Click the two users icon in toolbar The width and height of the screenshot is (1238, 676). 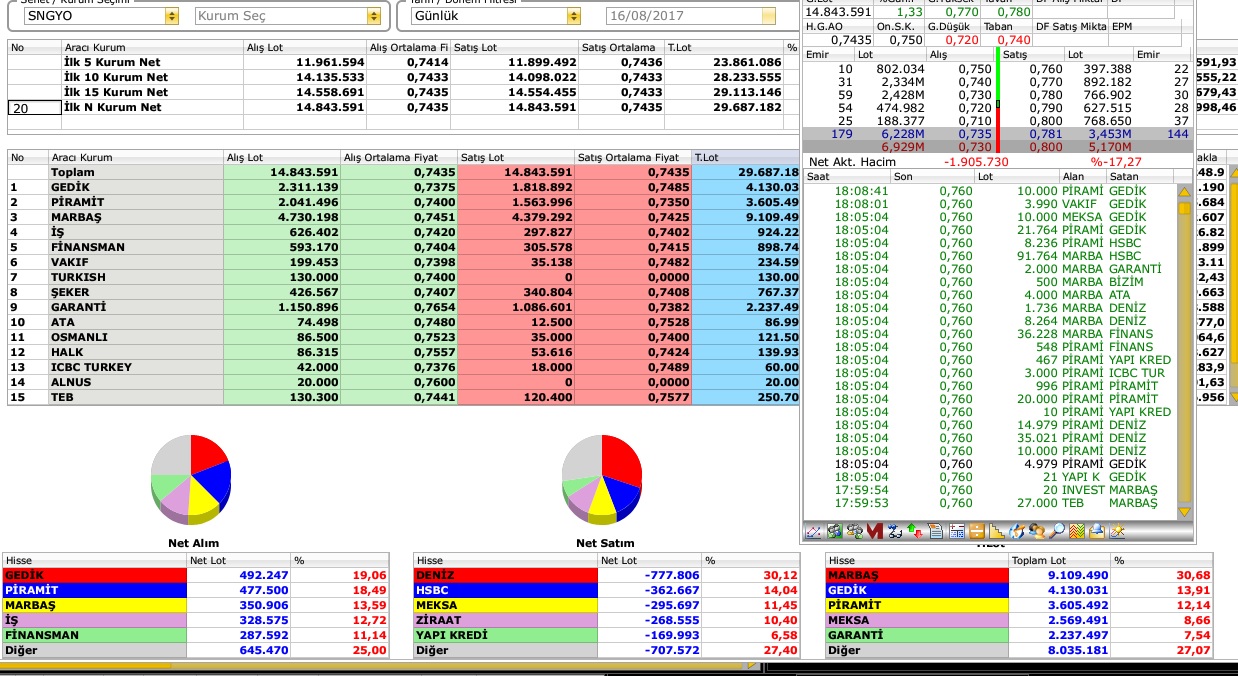coord(1037,531)
